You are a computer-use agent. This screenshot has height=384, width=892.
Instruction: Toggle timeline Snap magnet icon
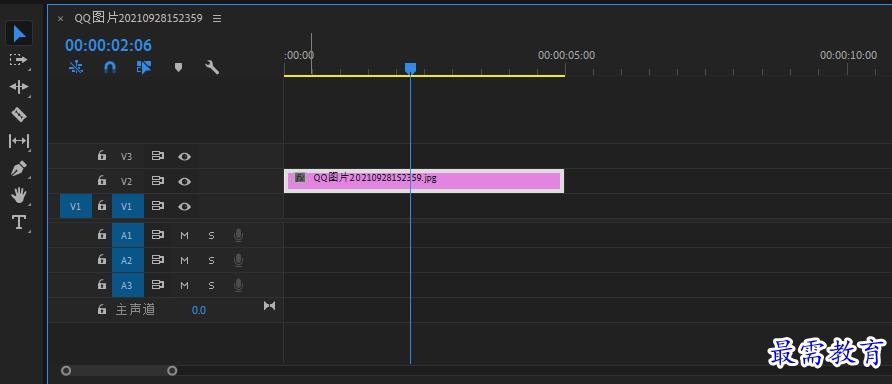110,68
